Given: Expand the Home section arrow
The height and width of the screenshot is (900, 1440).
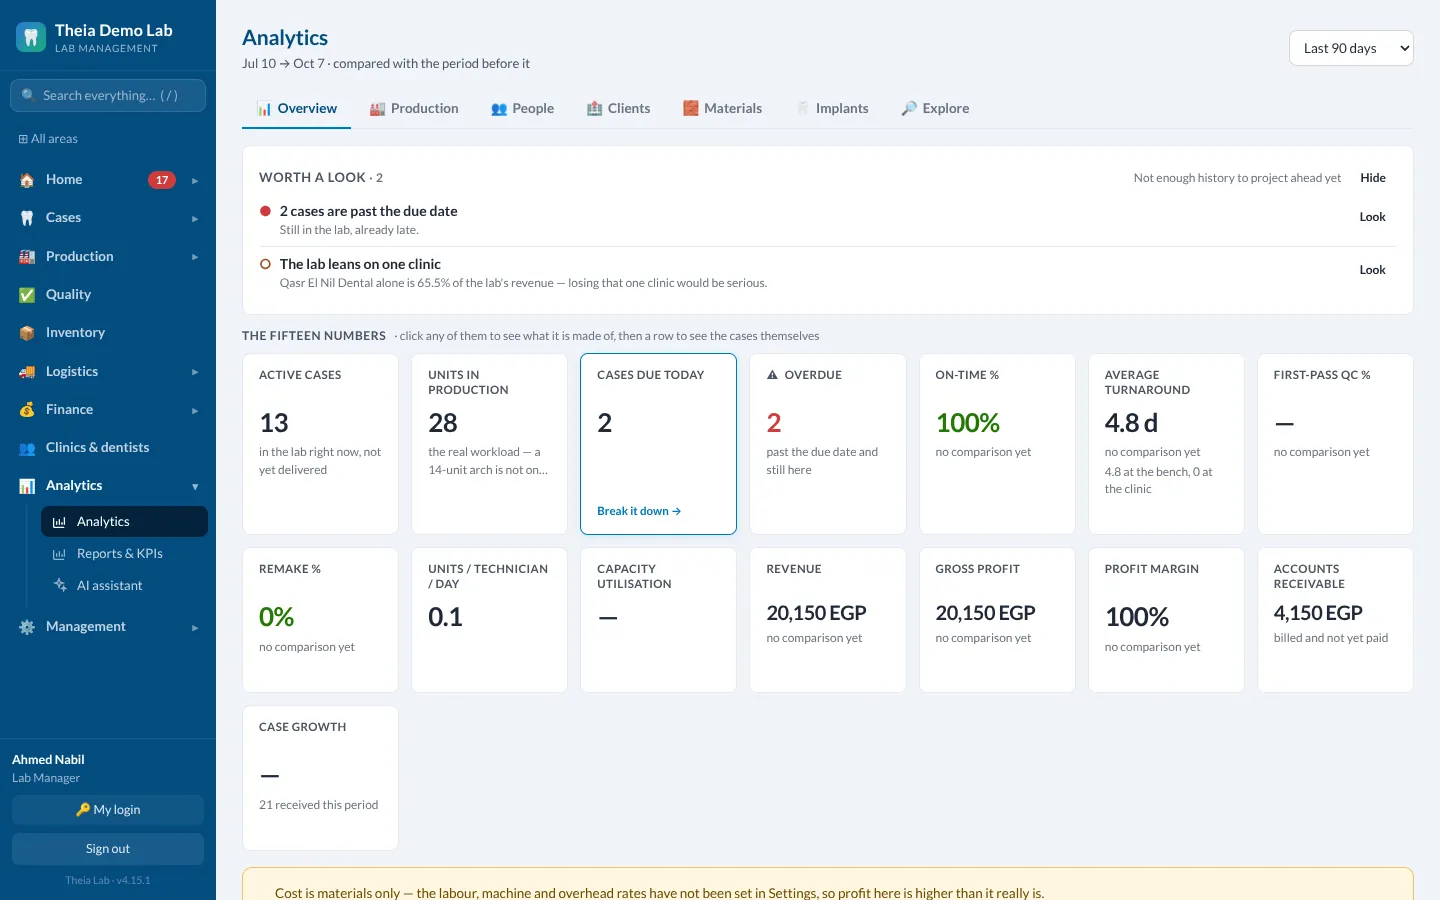Looking at the screenshot, I should coord(195,181).
